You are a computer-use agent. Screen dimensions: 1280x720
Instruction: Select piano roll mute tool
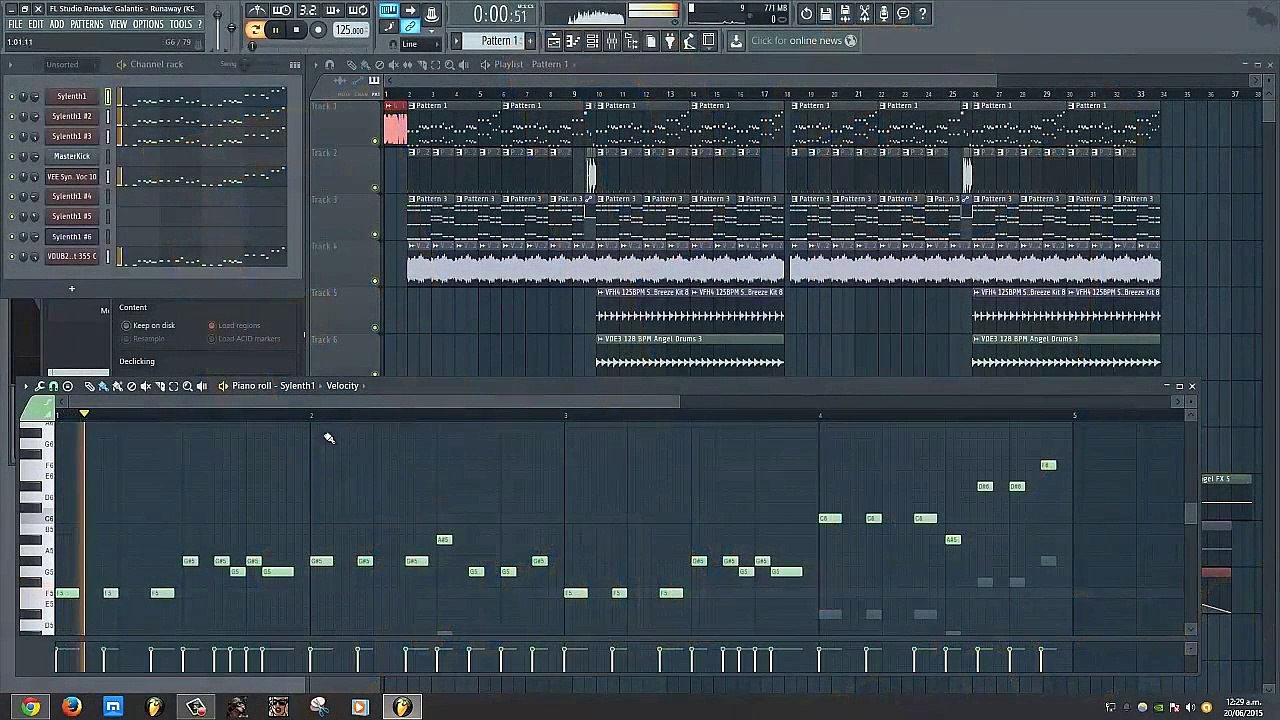click(145, 386)
